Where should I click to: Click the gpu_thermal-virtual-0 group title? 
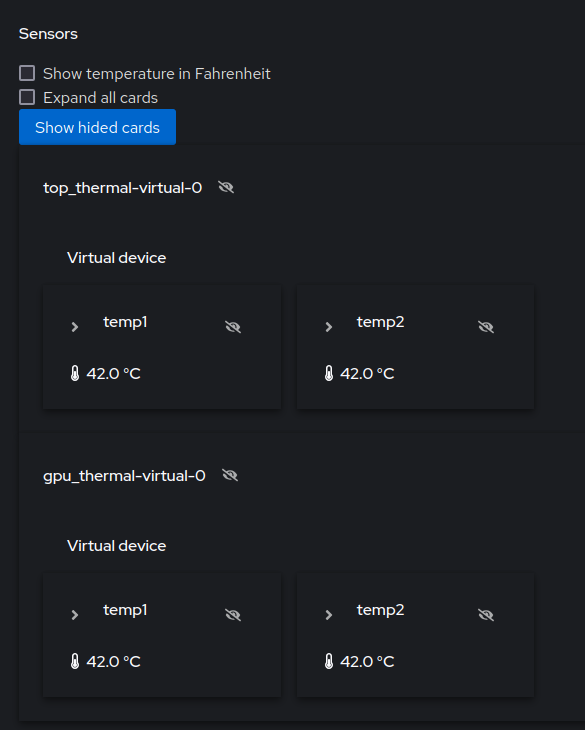point(124,476)
